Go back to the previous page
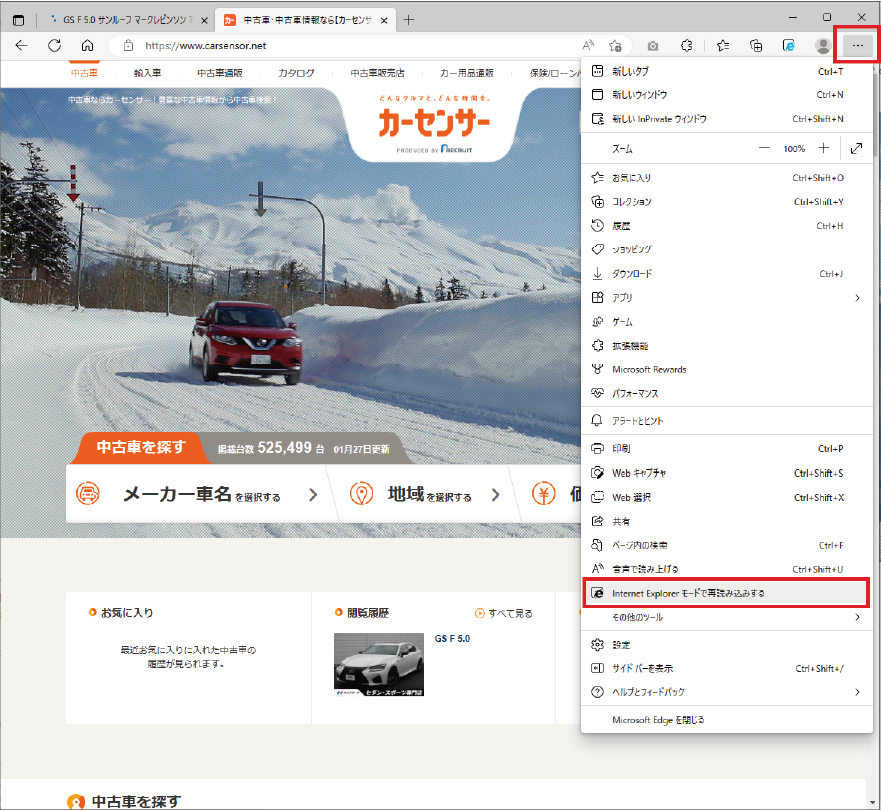The height and width of the screenshot is (811, 881). pos(21,46)
